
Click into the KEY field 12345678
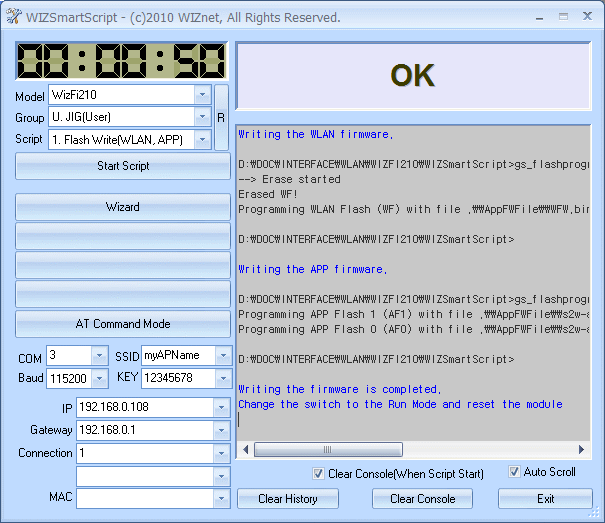pos(178,378)
